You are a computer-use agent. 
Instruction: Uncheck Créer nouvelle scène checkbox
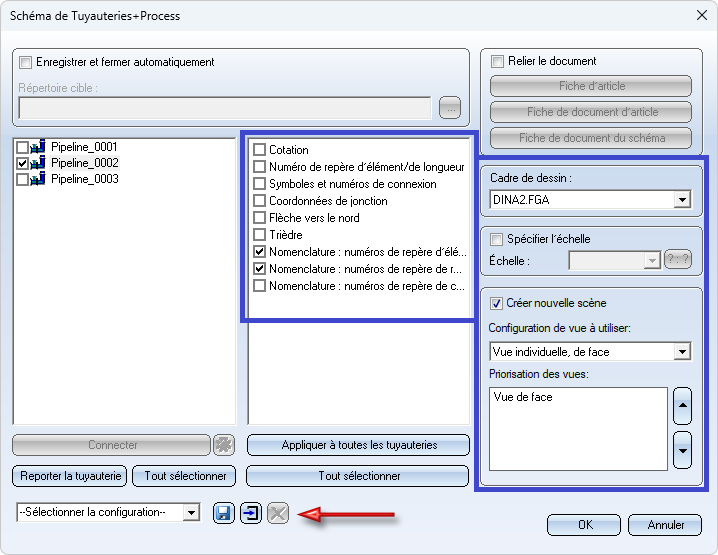point(496,303)
